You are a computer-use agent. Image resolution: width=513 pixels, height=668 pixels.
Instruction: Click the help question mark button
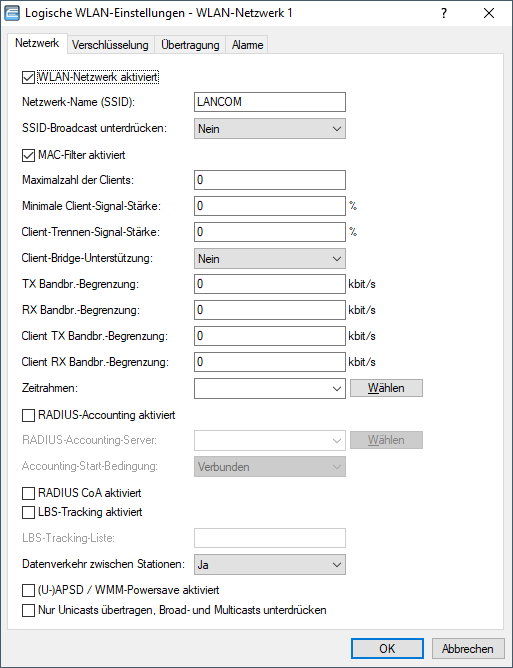(x=444, y=13)
